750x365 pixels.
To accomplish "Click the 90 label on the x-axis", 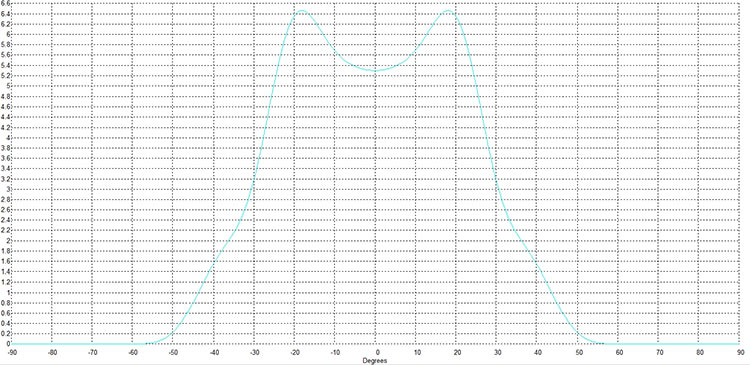I will pyautogui.click(x=740, y=353).
